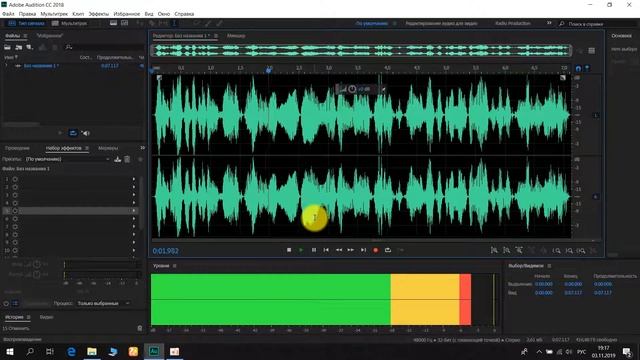This screenshot has height=360, width=640.
Task: Move playhead to next marker button
Action: point(363,250)
